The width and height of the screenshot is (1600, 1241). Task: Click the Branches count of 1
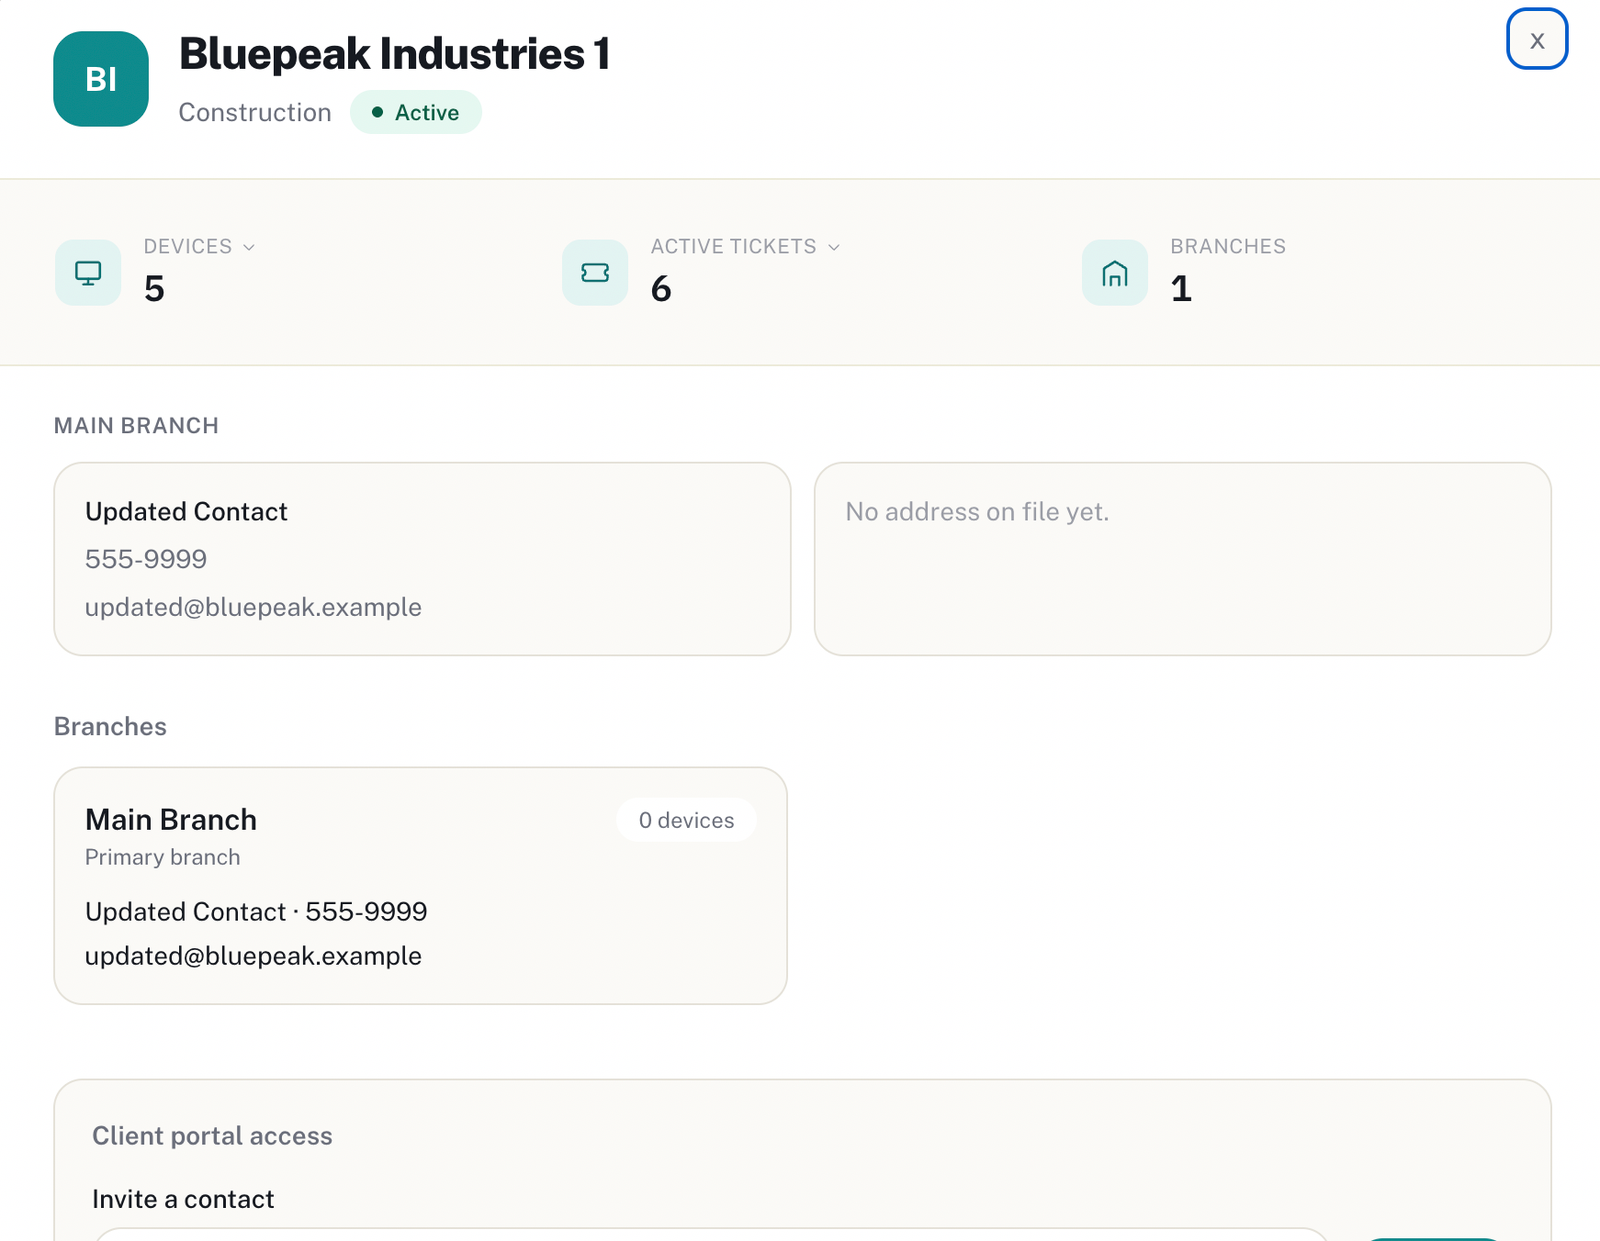(1181, 289)
